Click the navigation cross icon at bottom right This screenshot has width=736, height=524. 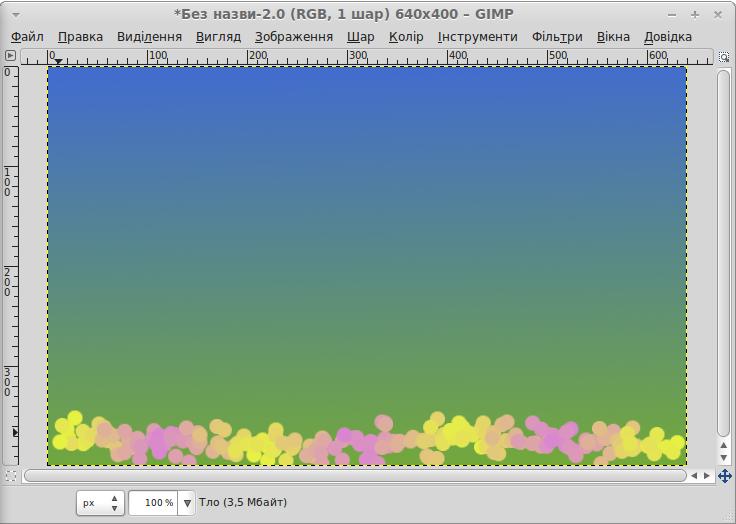[724, 476]
